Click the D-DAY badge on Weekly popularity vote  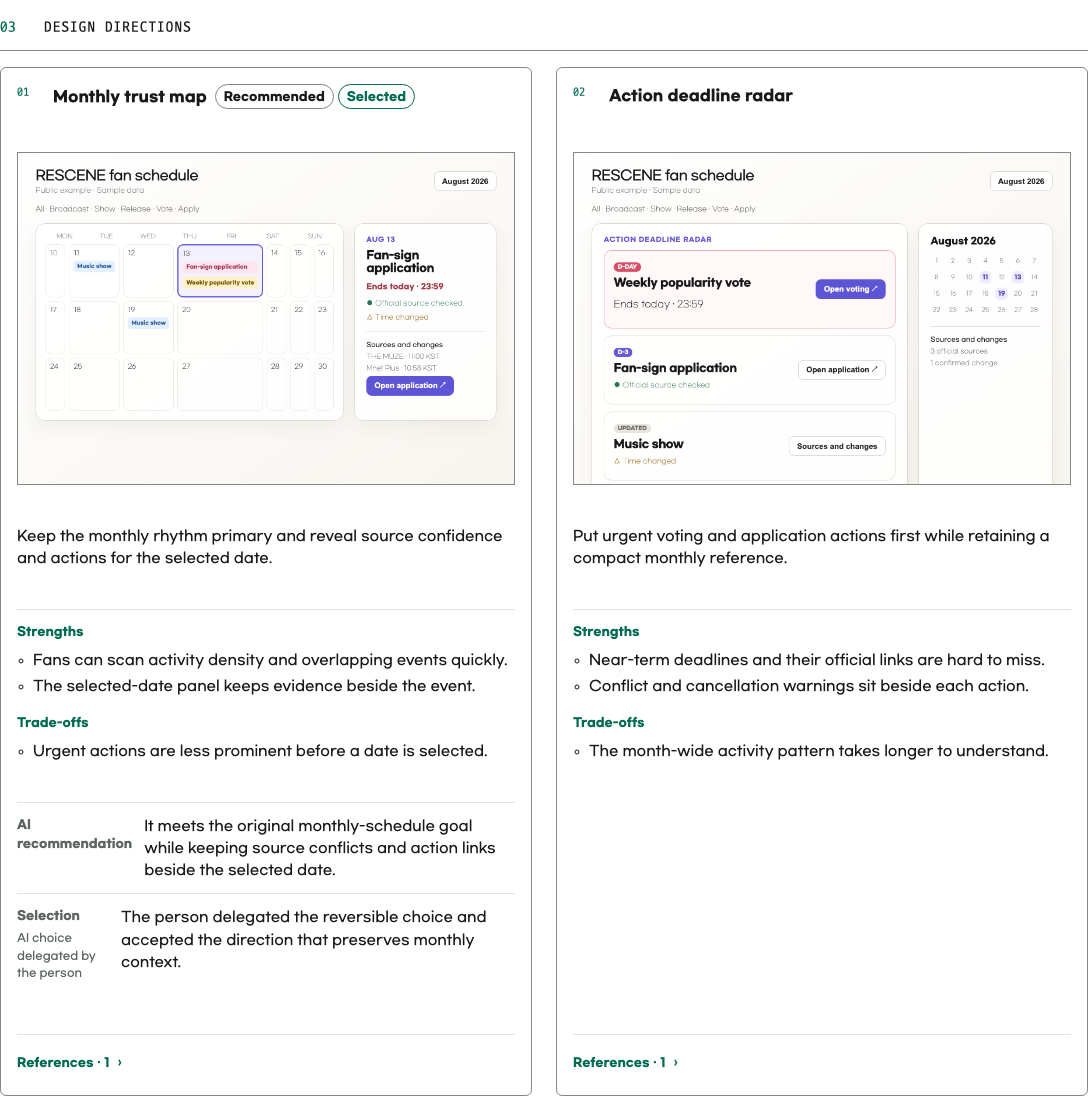pos(627,267)
